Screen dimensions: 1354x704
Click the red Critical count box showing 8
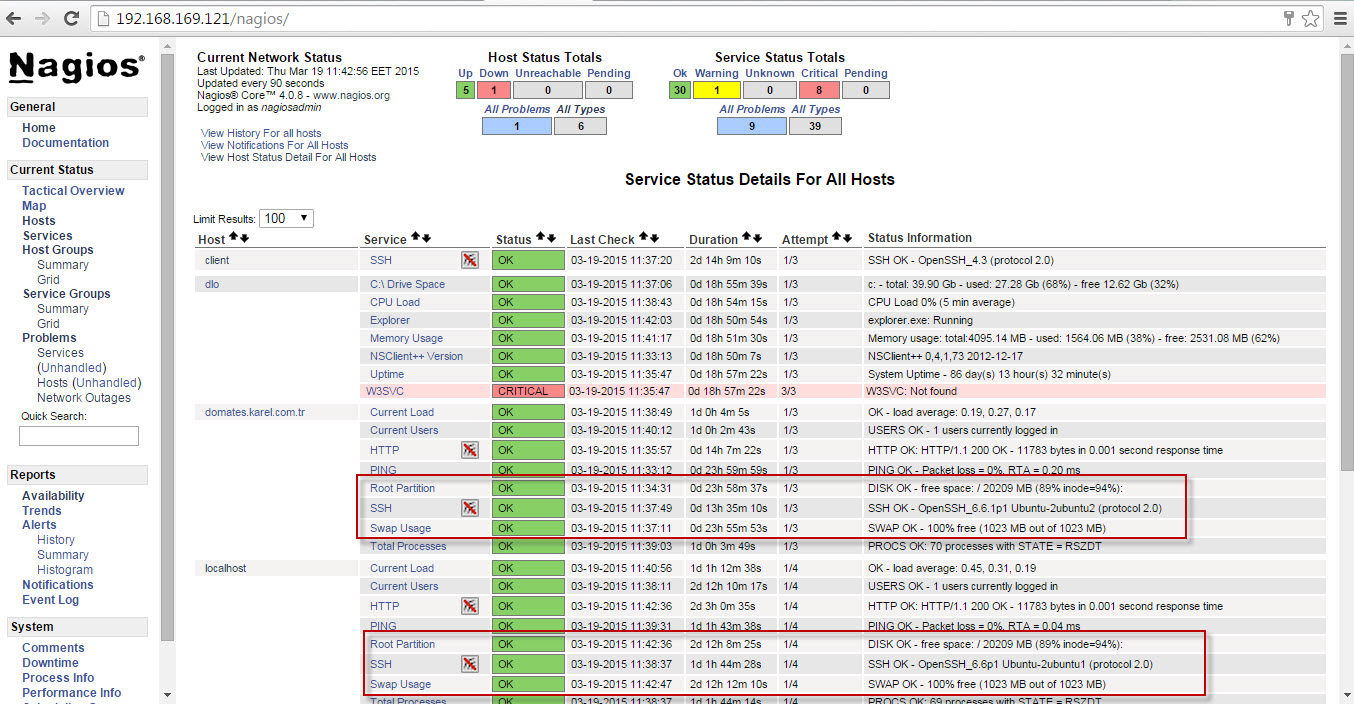[x=819, y=90]
